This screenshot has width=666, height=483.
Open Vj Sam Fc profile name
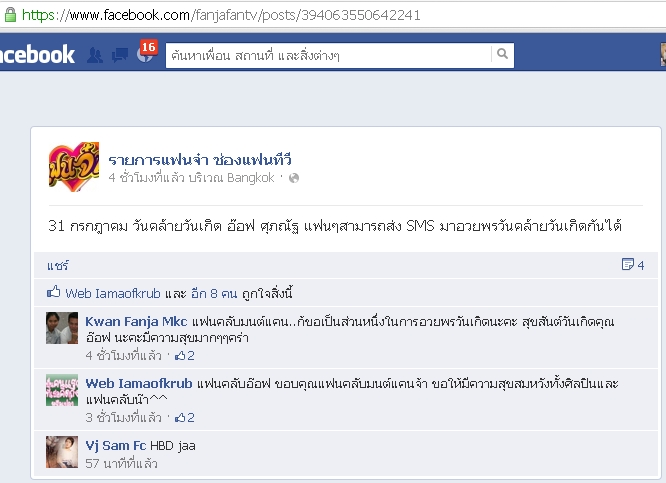[x=116, y=446]
